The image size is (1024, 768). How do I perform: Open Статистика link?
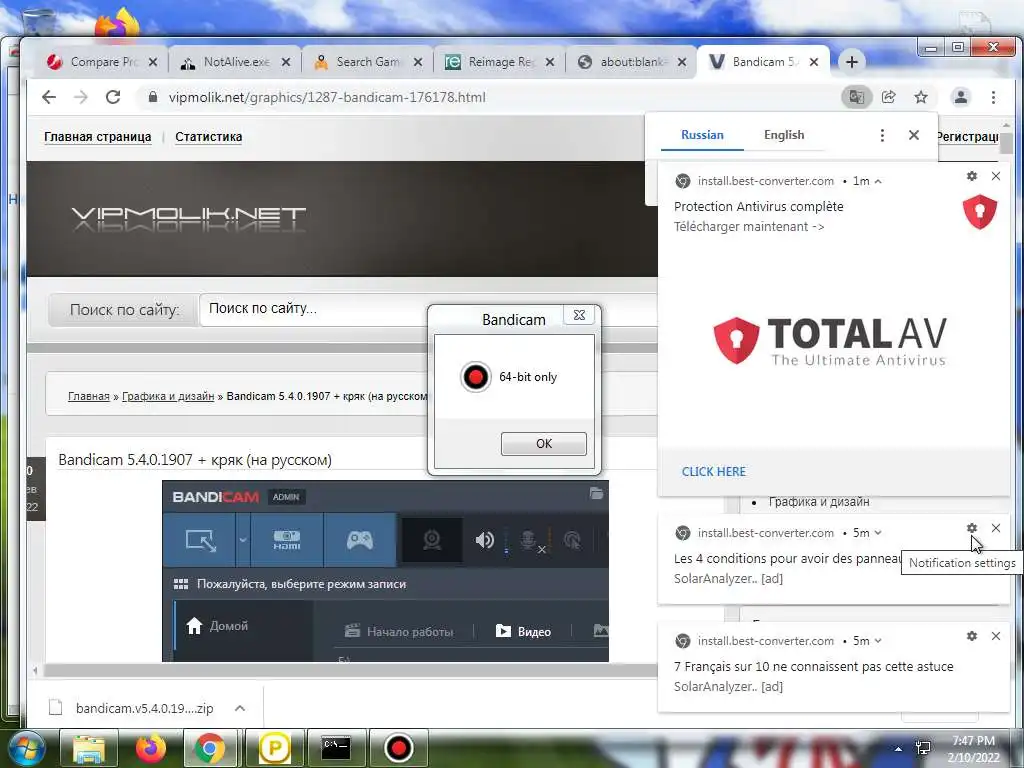(x=208, y=136)
